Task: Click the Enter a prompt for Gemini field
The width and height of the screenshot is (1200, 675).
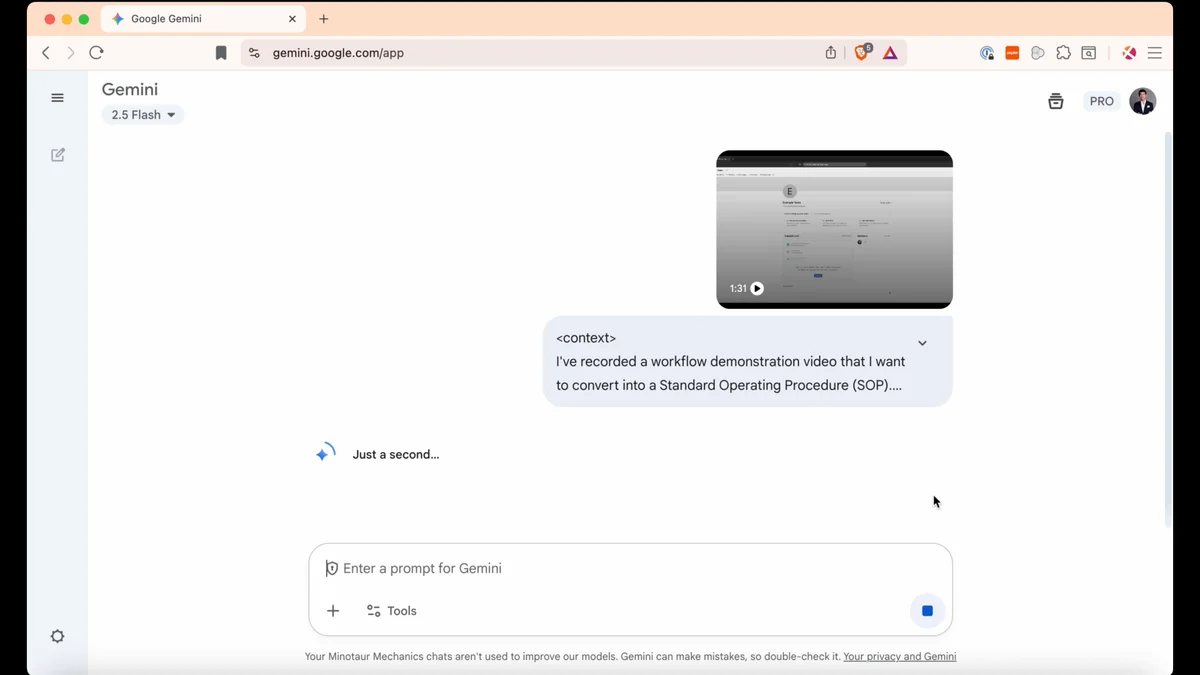Action: (630, 569)
